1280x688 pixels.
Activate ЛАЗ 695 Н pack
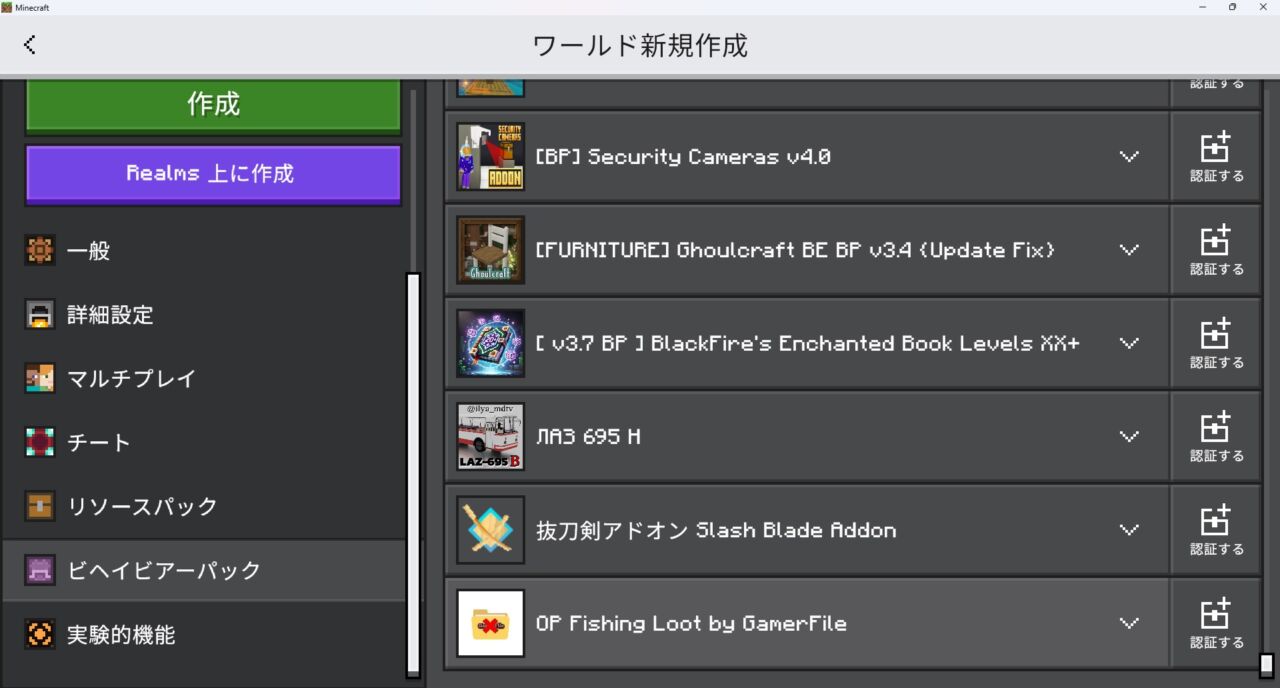click(x=1216, y=437)
